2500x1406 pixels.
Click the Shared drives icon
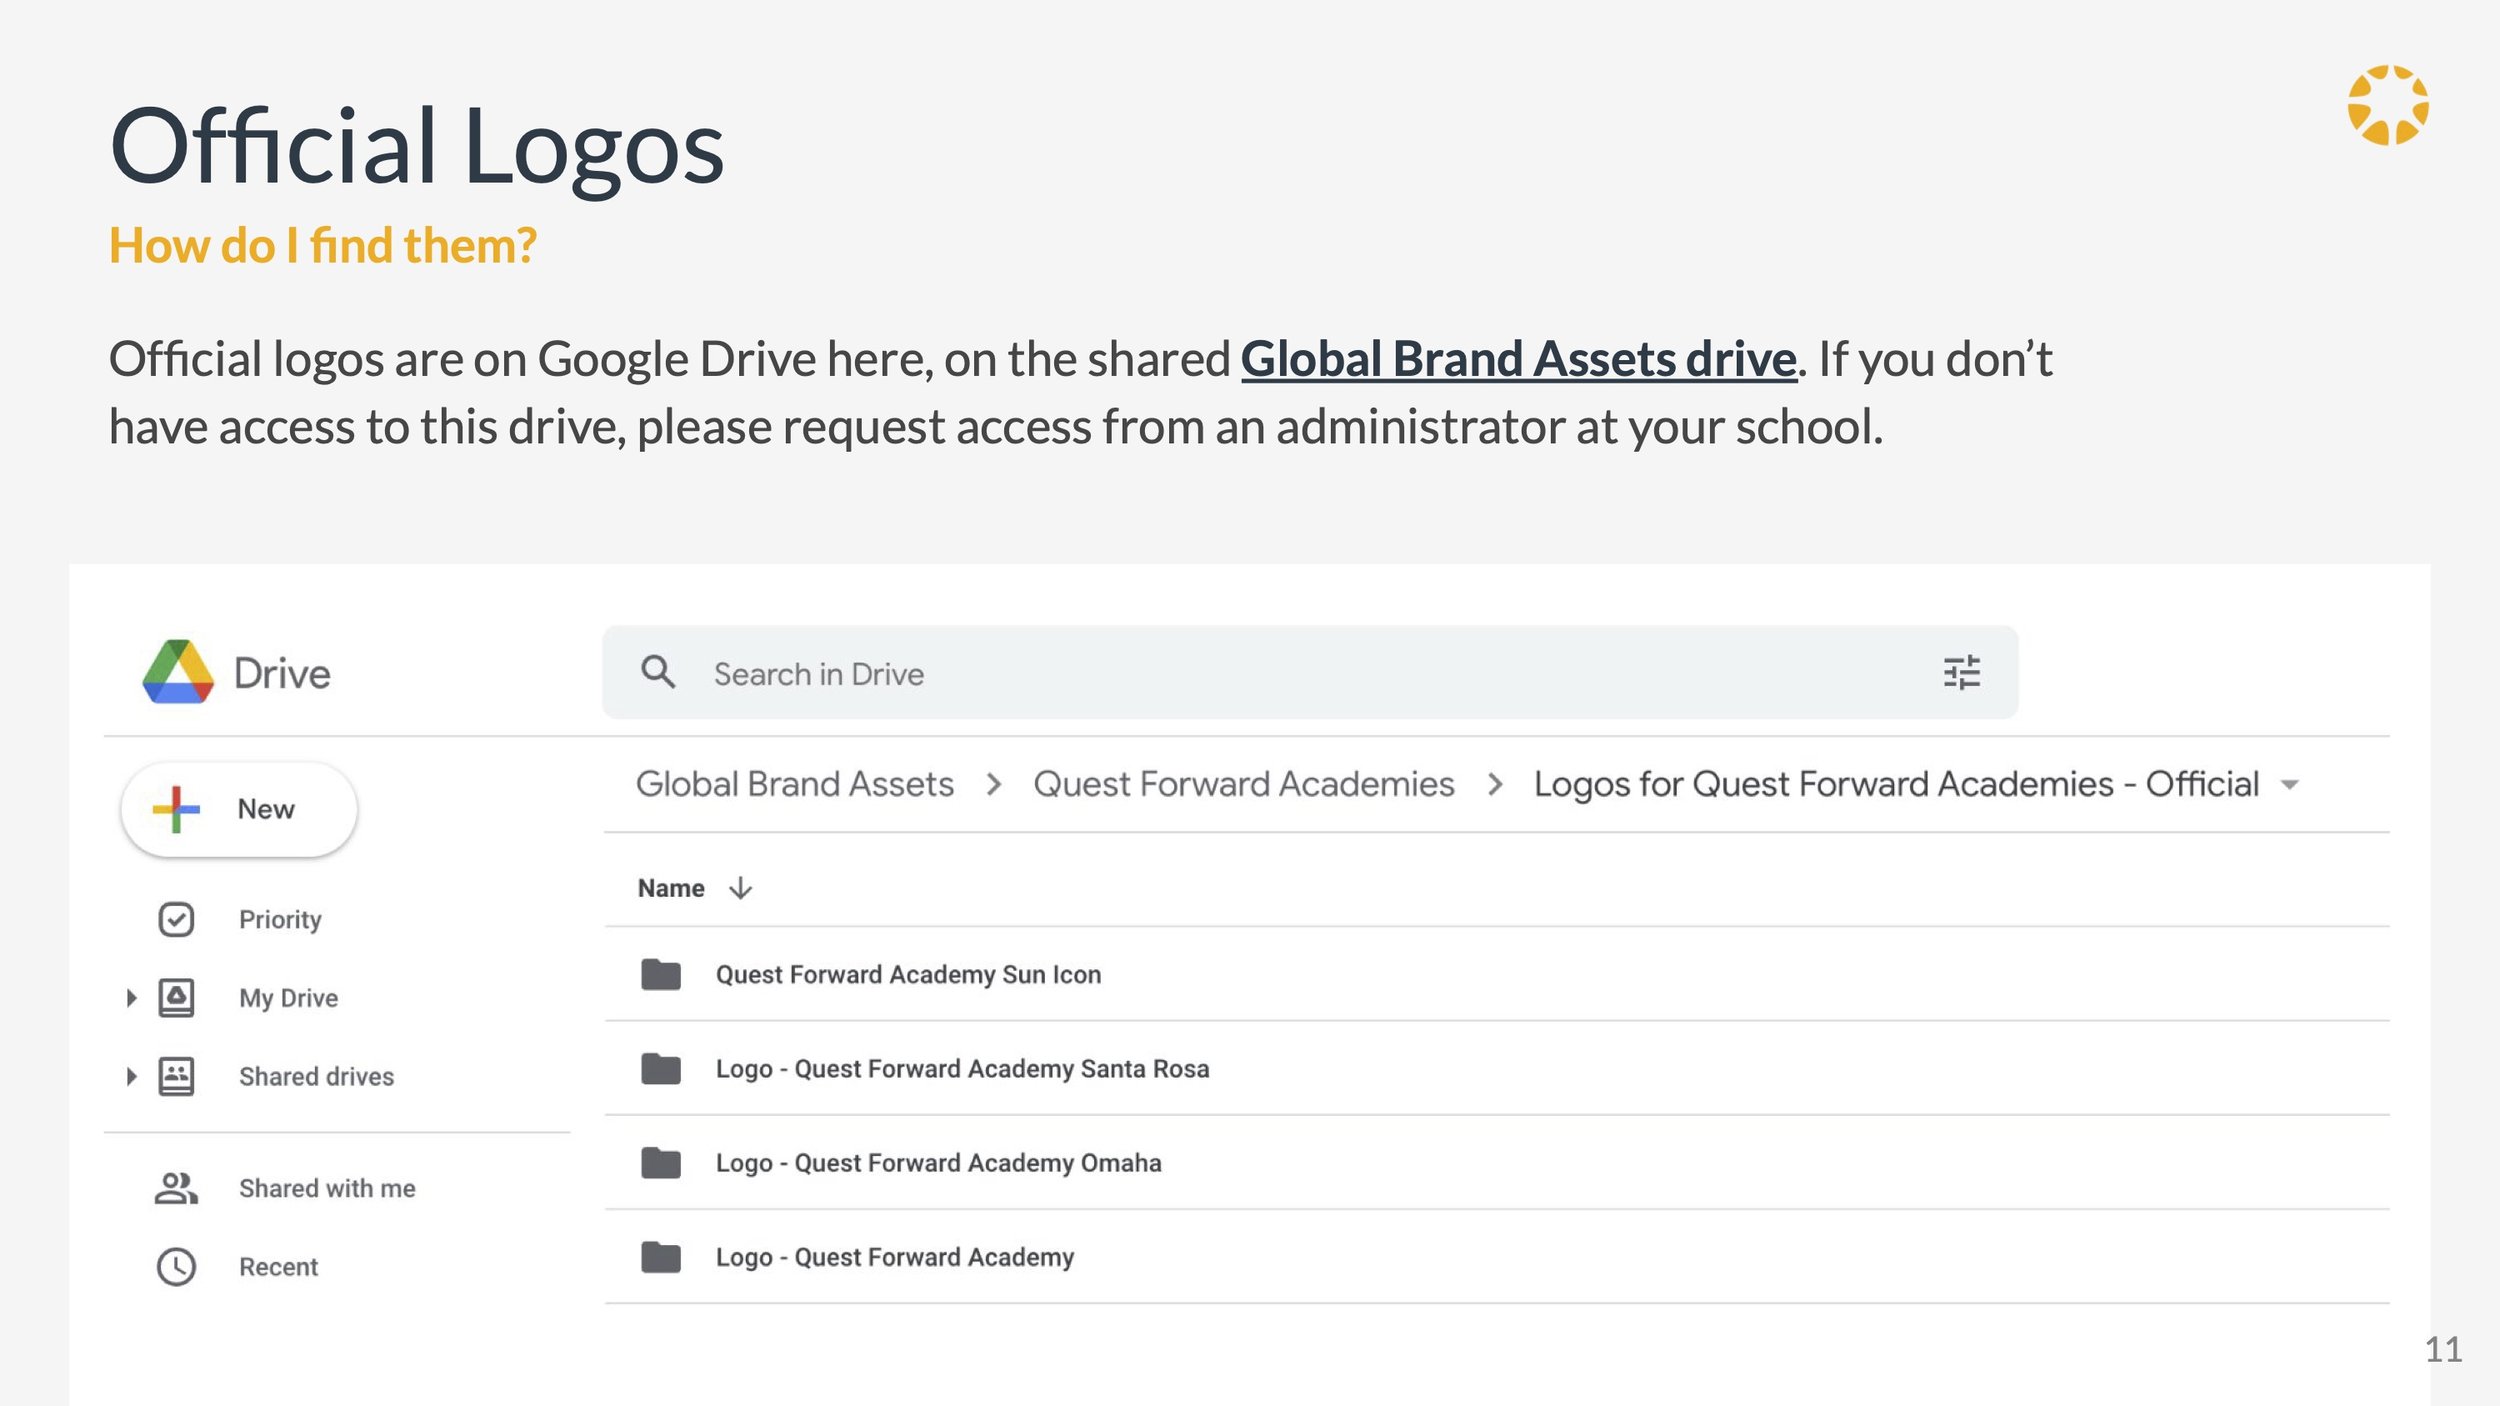(176, 1076)
